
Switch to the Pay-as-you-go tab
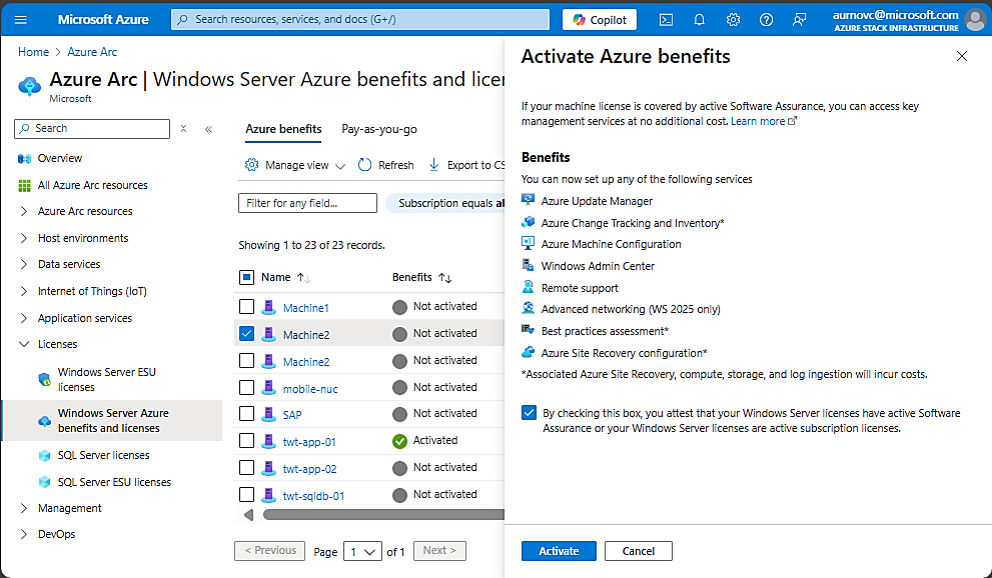(379, 129)
